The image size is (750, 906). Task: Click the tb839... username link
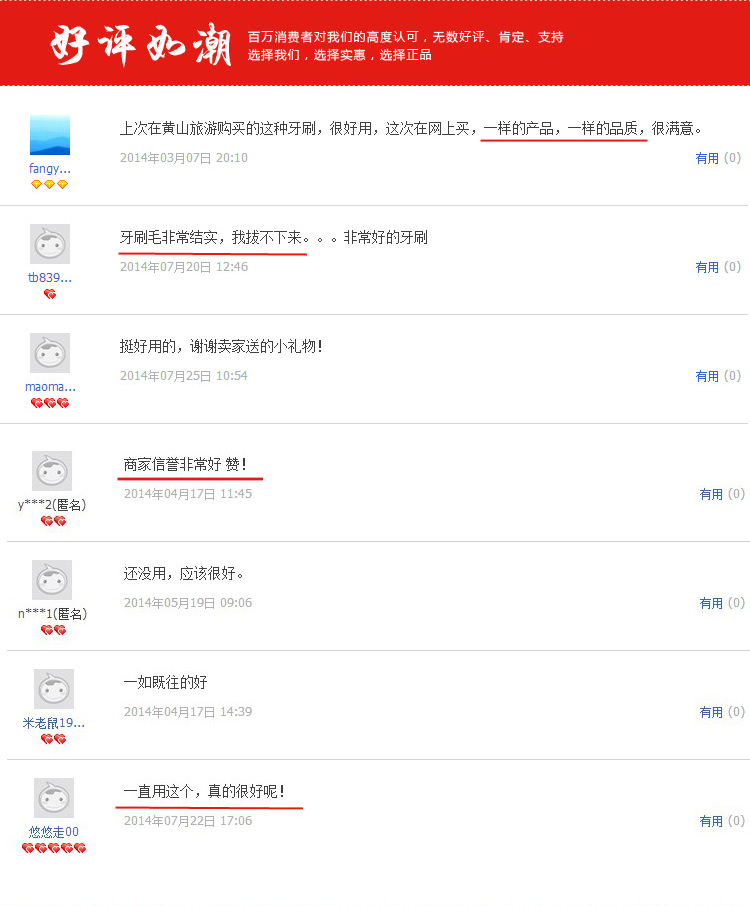pos(50,278)
